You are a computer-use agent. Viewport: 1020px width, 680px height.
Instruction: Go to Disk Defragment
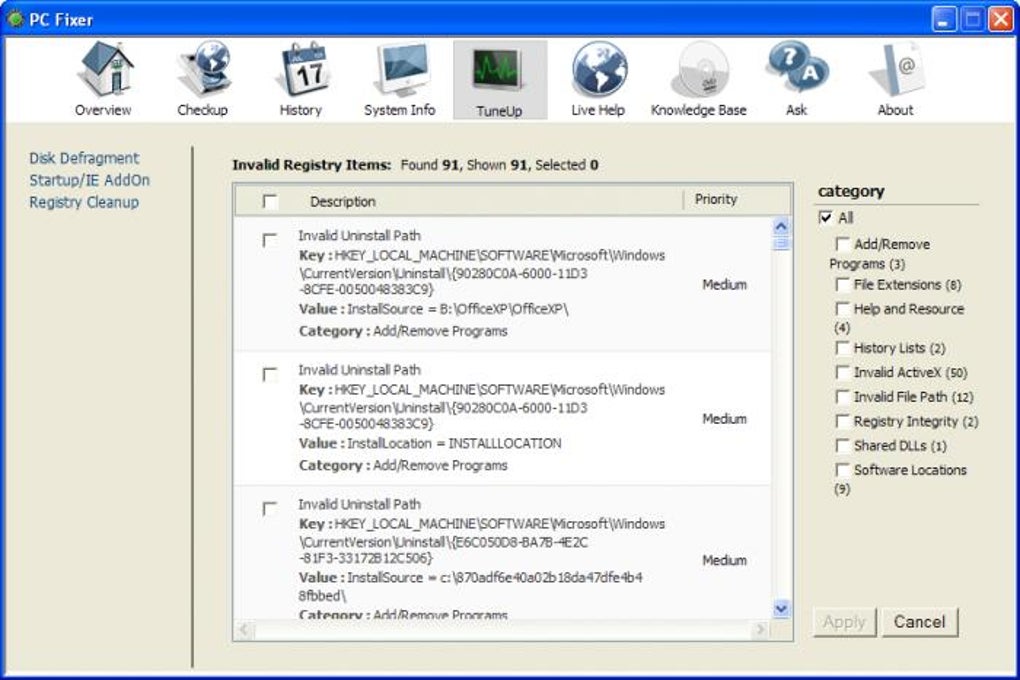[x=84, y=158]
